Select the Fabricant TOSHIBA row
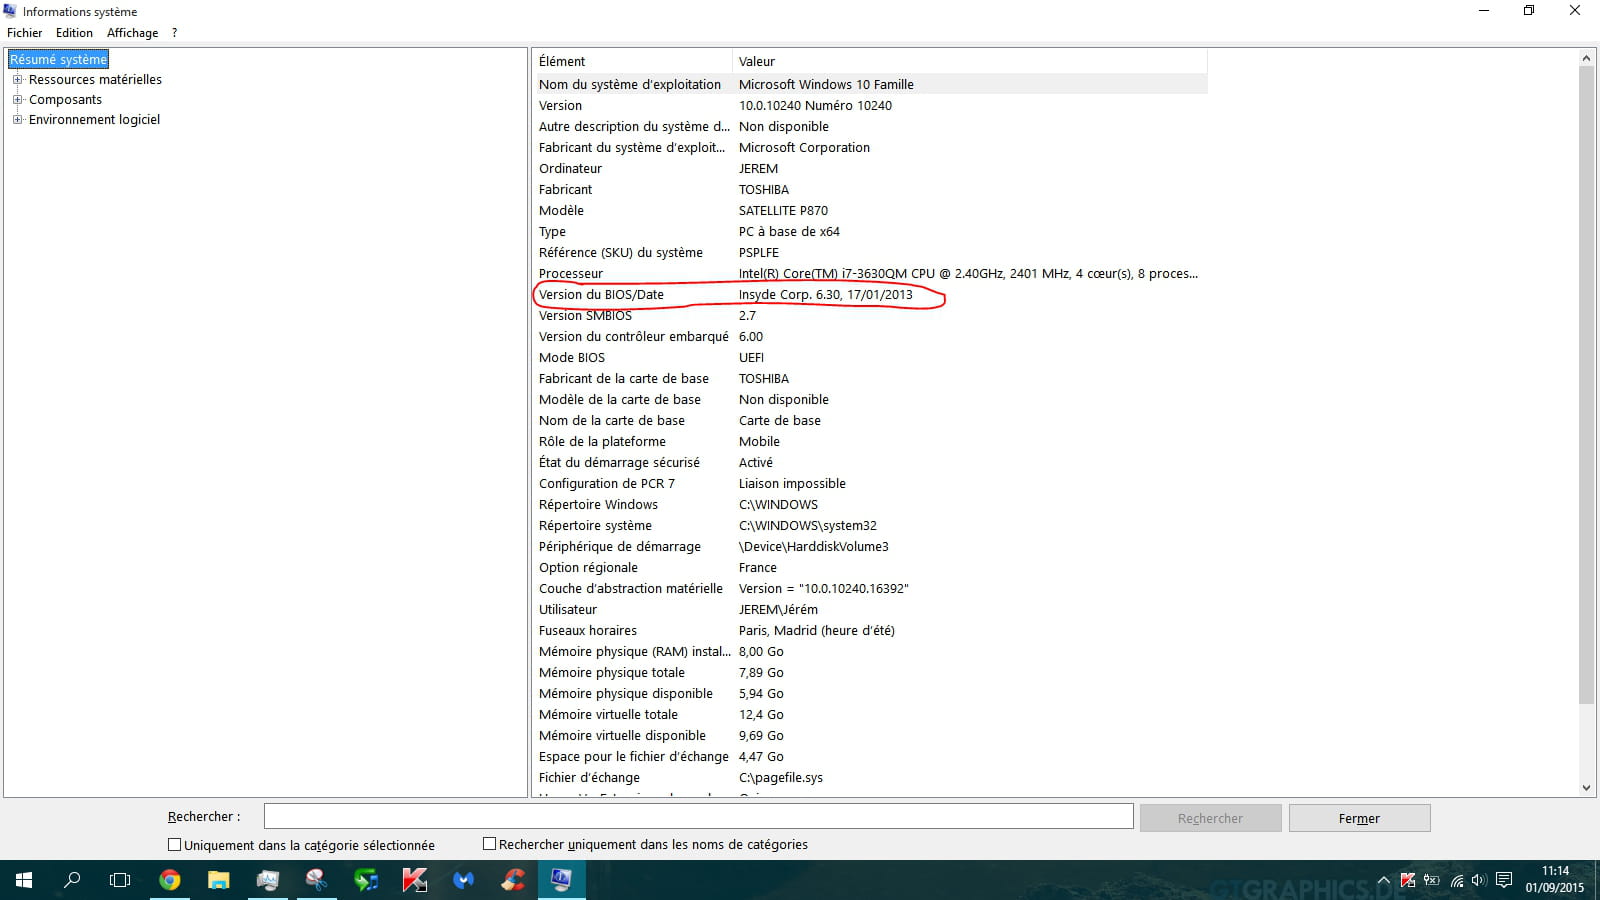 pyautogui.click(x=870, y=189)
